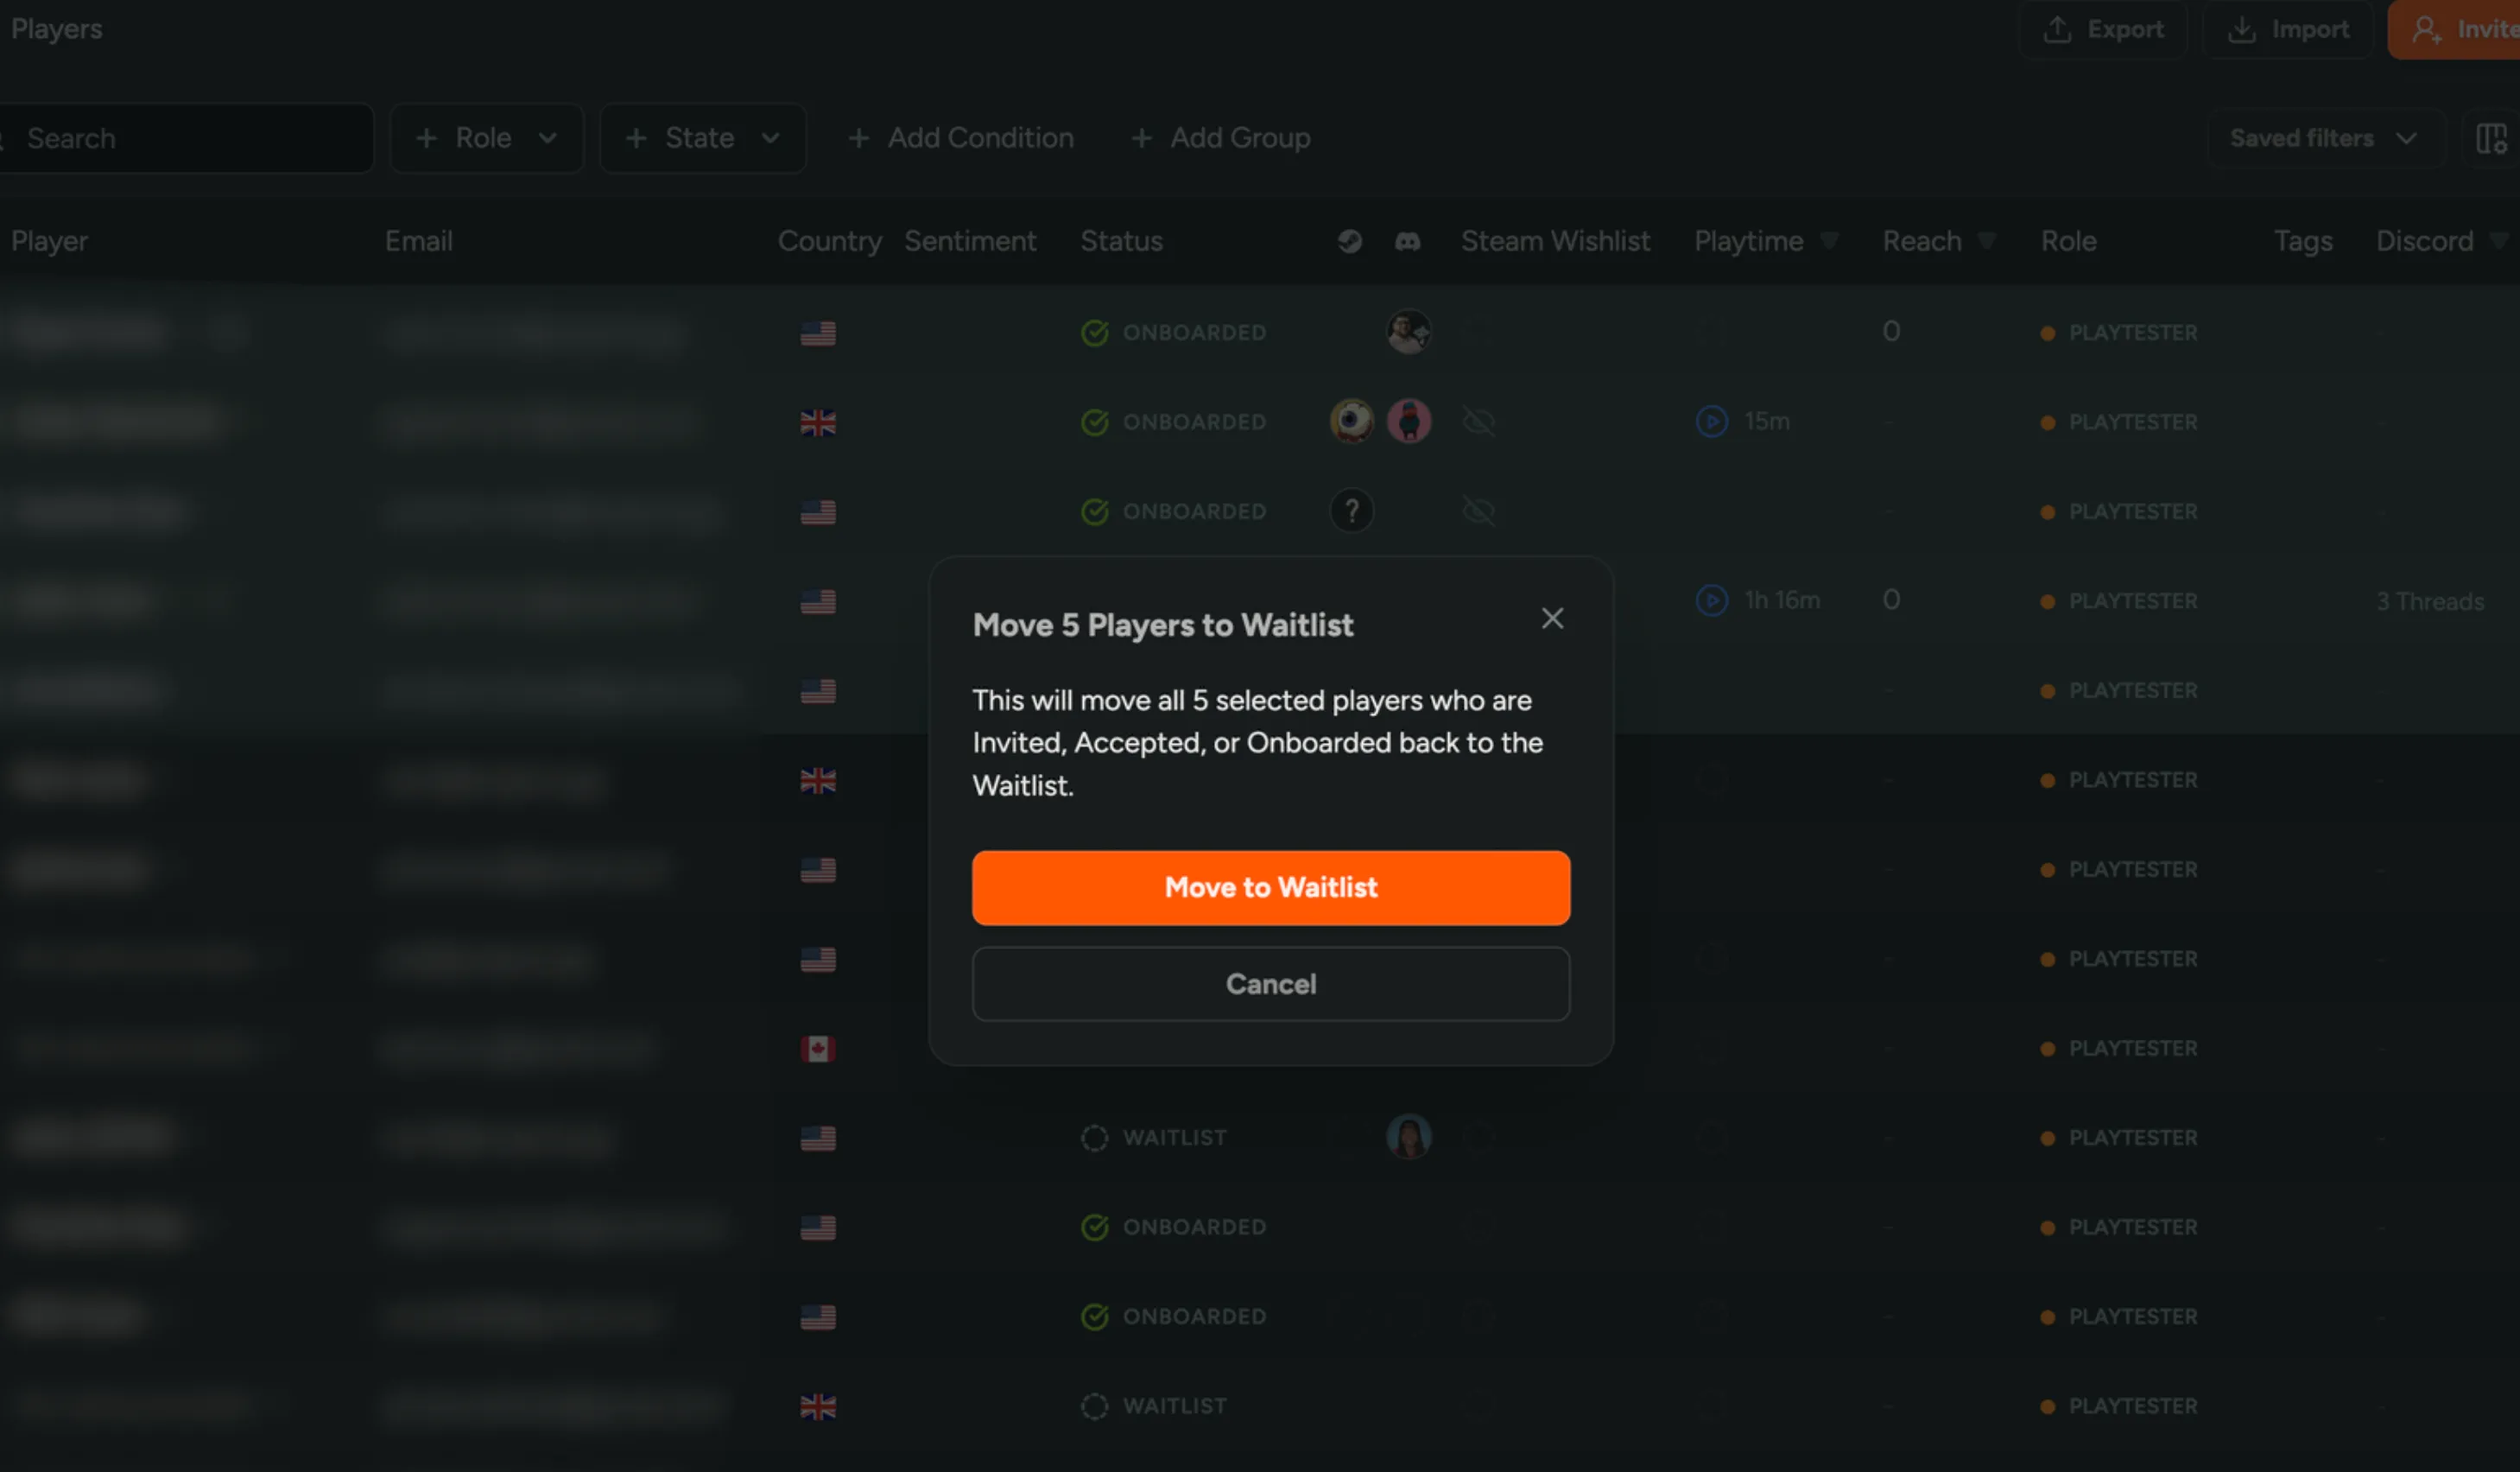Click the question mark sentiment avatar icon

click(1352, 511)
